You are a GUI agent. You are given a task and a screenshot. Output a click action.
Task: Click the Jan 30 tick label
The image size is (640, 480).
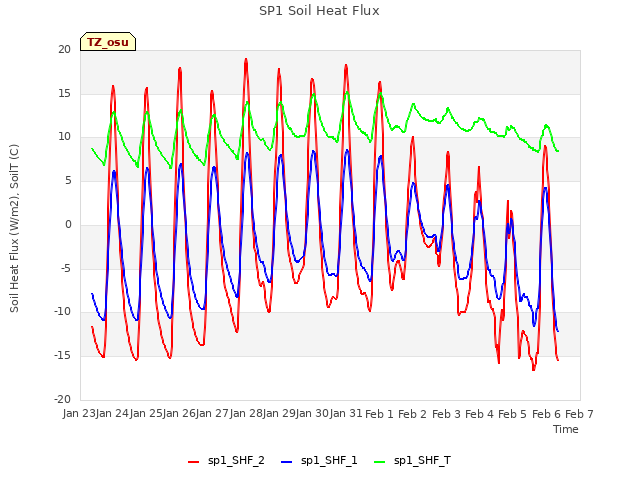click(x=313, y=414)
